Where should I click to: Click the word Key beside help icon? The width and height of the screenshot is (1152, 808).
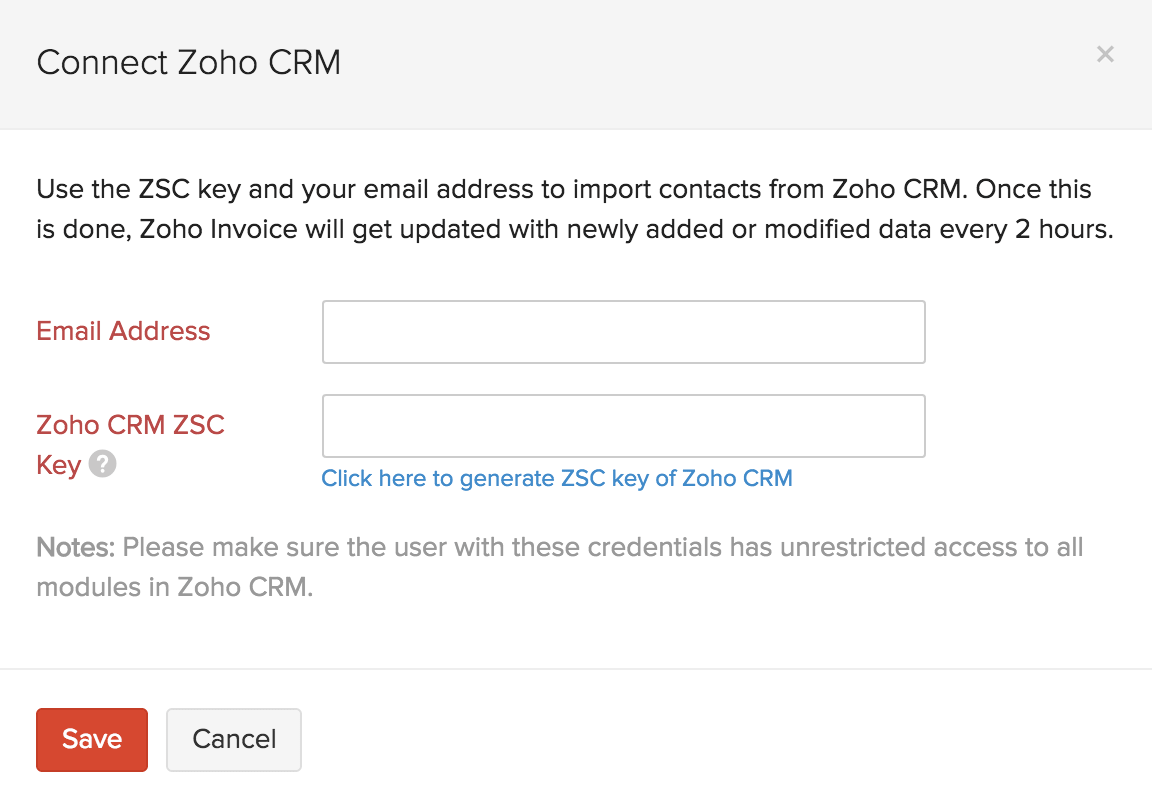click(58, 465)
